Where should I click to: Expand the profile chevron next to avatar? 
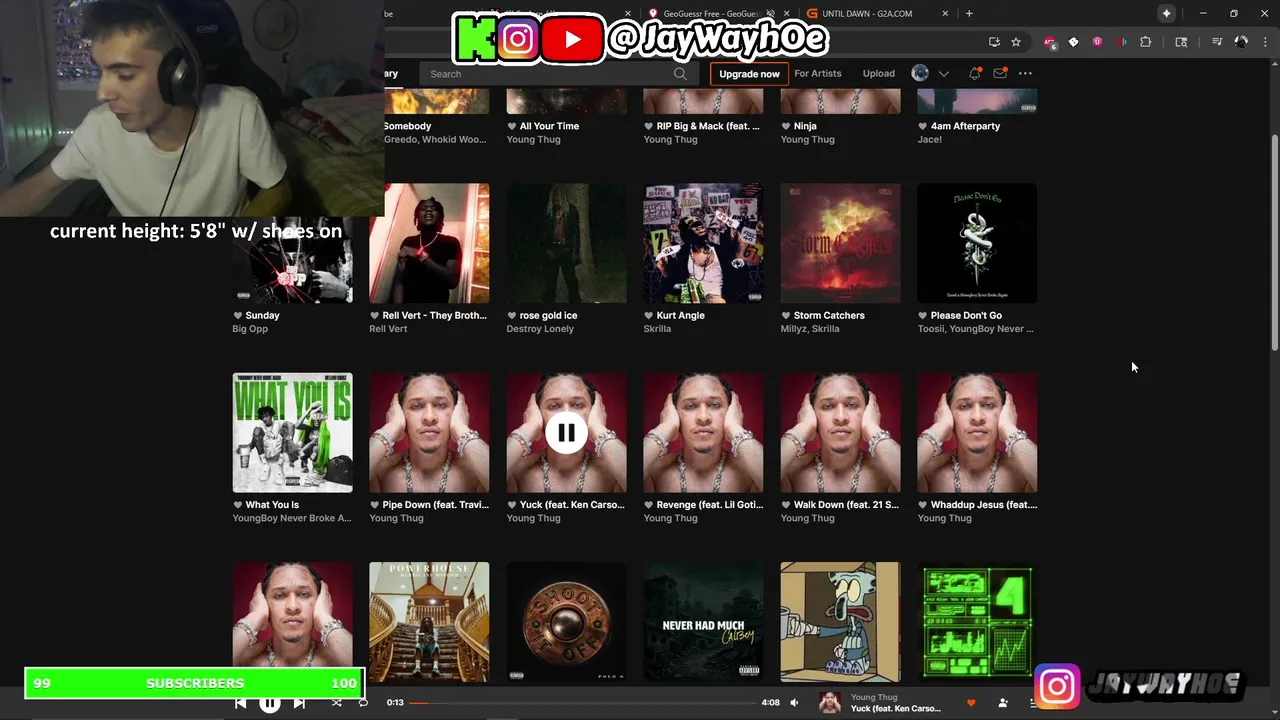943,73
